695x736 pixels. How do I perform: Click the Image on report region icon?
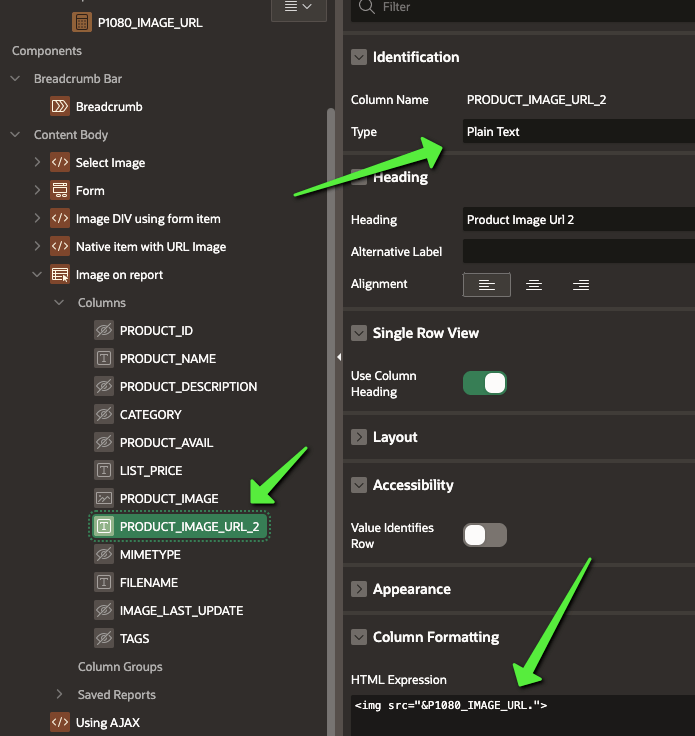60,275
